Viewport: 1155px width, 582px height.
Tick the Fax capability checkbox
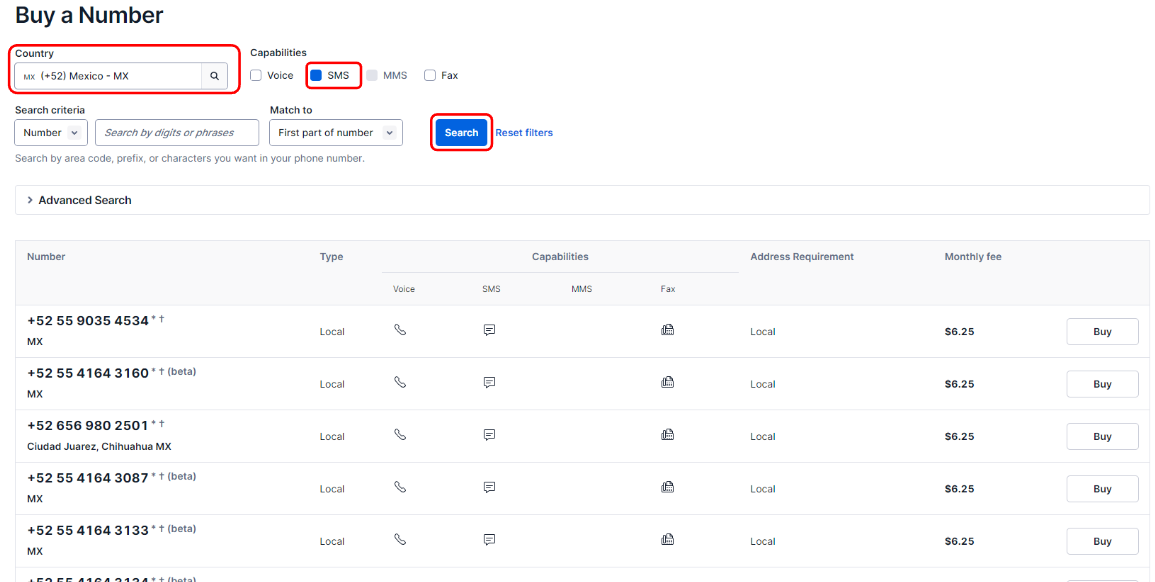coord(430,76)
